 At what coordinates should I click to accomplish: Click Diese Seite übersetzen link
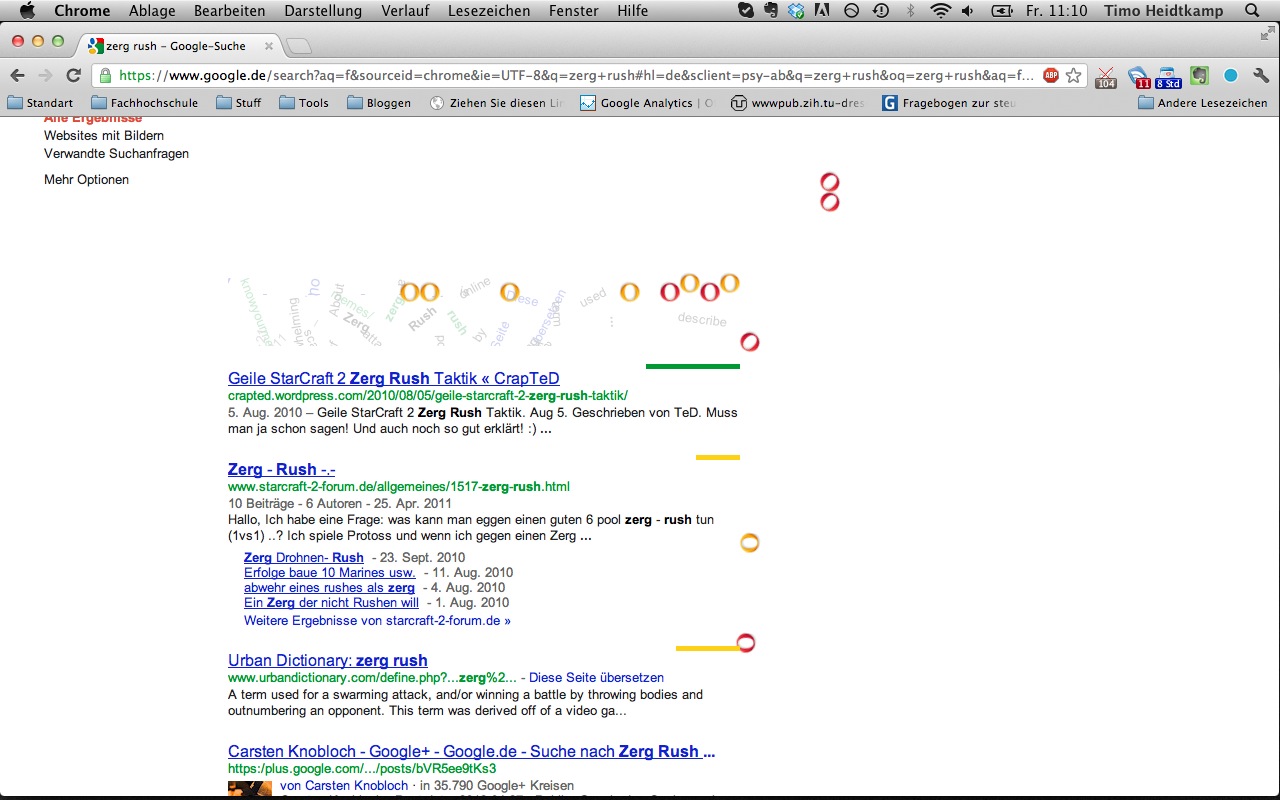coord(596,678)
